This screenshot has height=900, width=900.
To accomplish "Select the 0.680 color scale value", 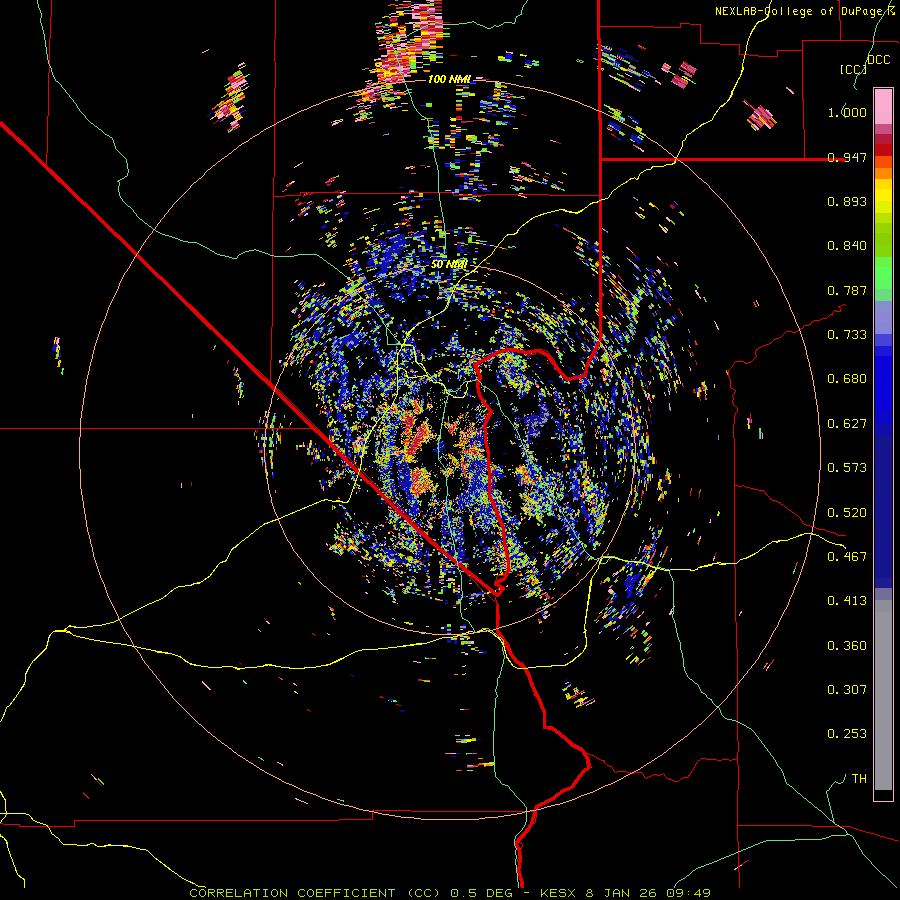I will [847, 379].
